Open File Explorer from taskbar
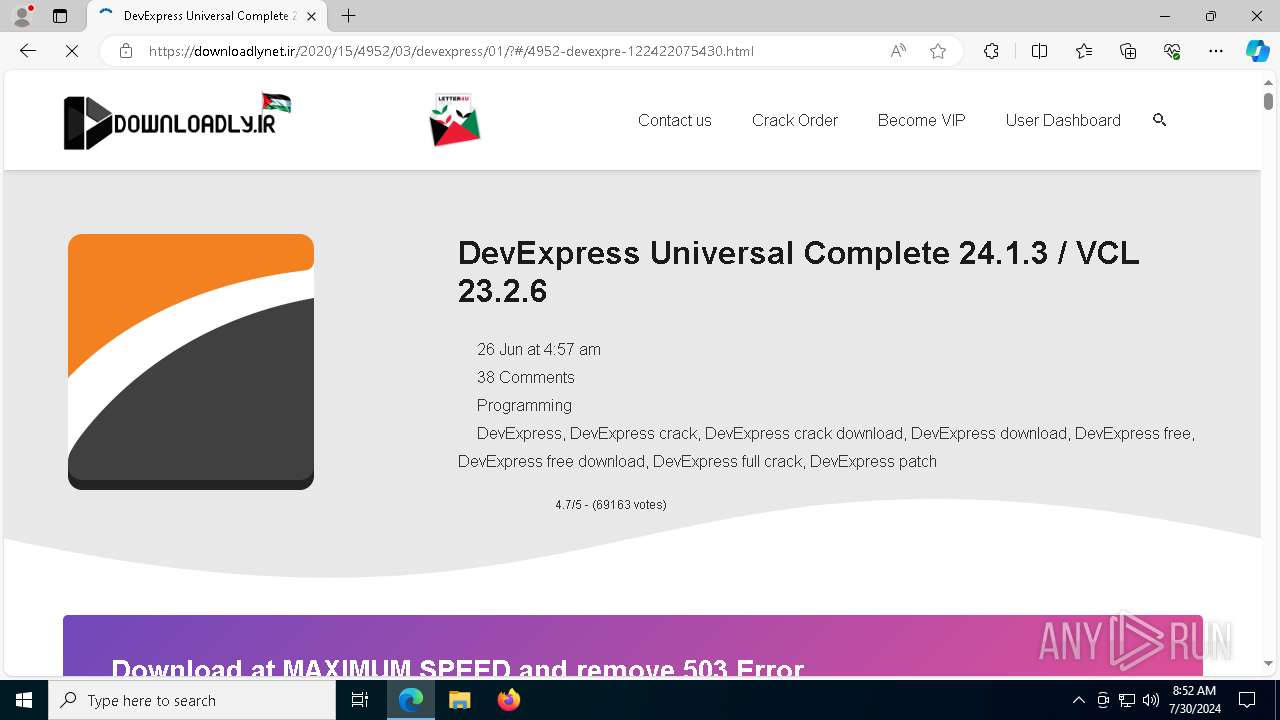Screen dimensions: 1280x720 (x=459, y=700)
